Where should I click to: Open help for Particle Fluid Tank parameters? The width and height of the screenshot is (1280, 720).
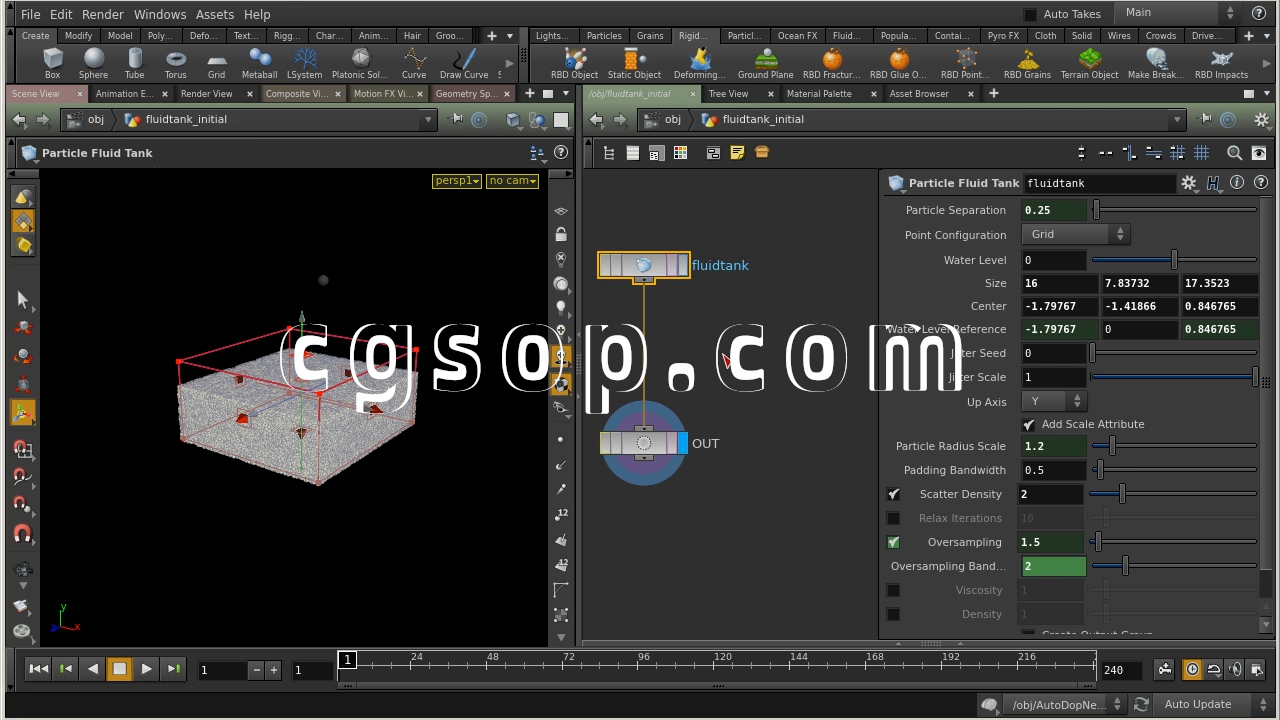[1260, 183]
